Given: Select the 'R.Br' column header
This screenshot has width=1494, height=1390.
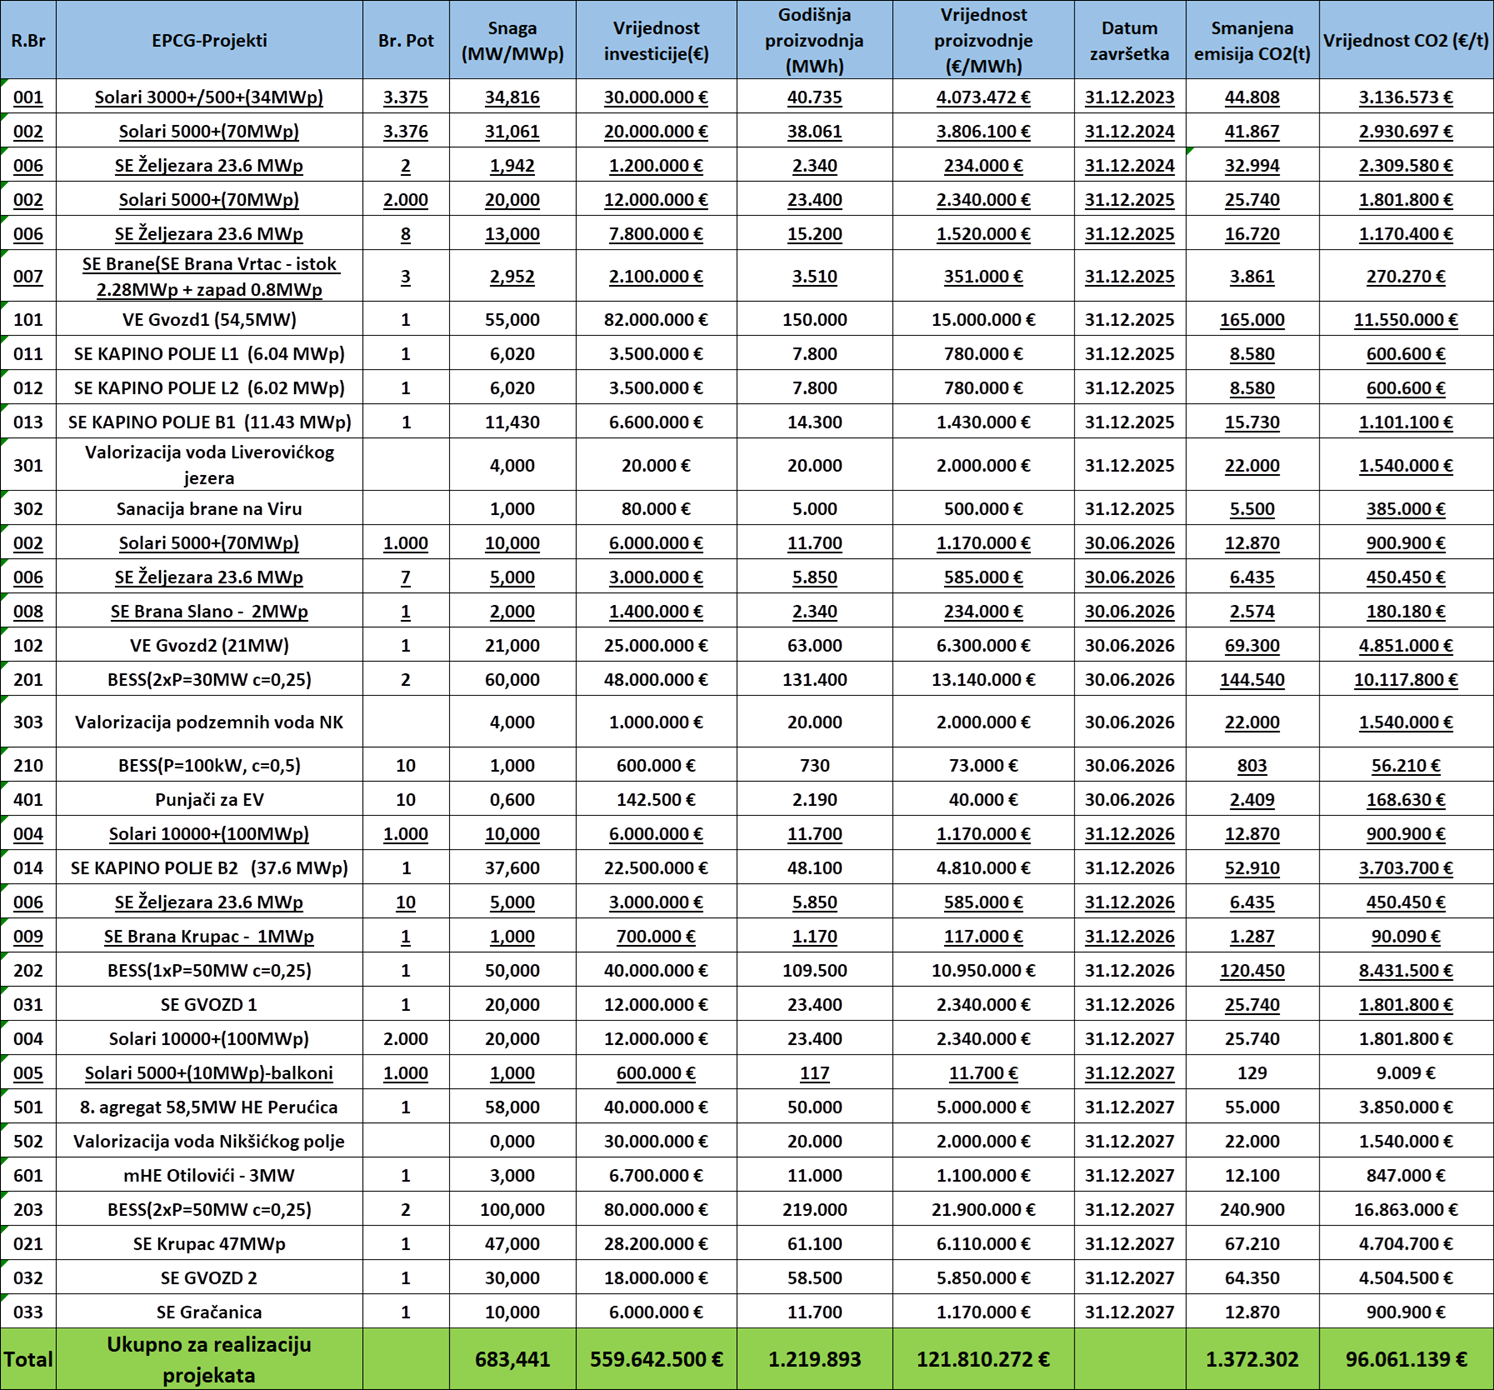Looking at the screenshot, I should coord(28,40).
